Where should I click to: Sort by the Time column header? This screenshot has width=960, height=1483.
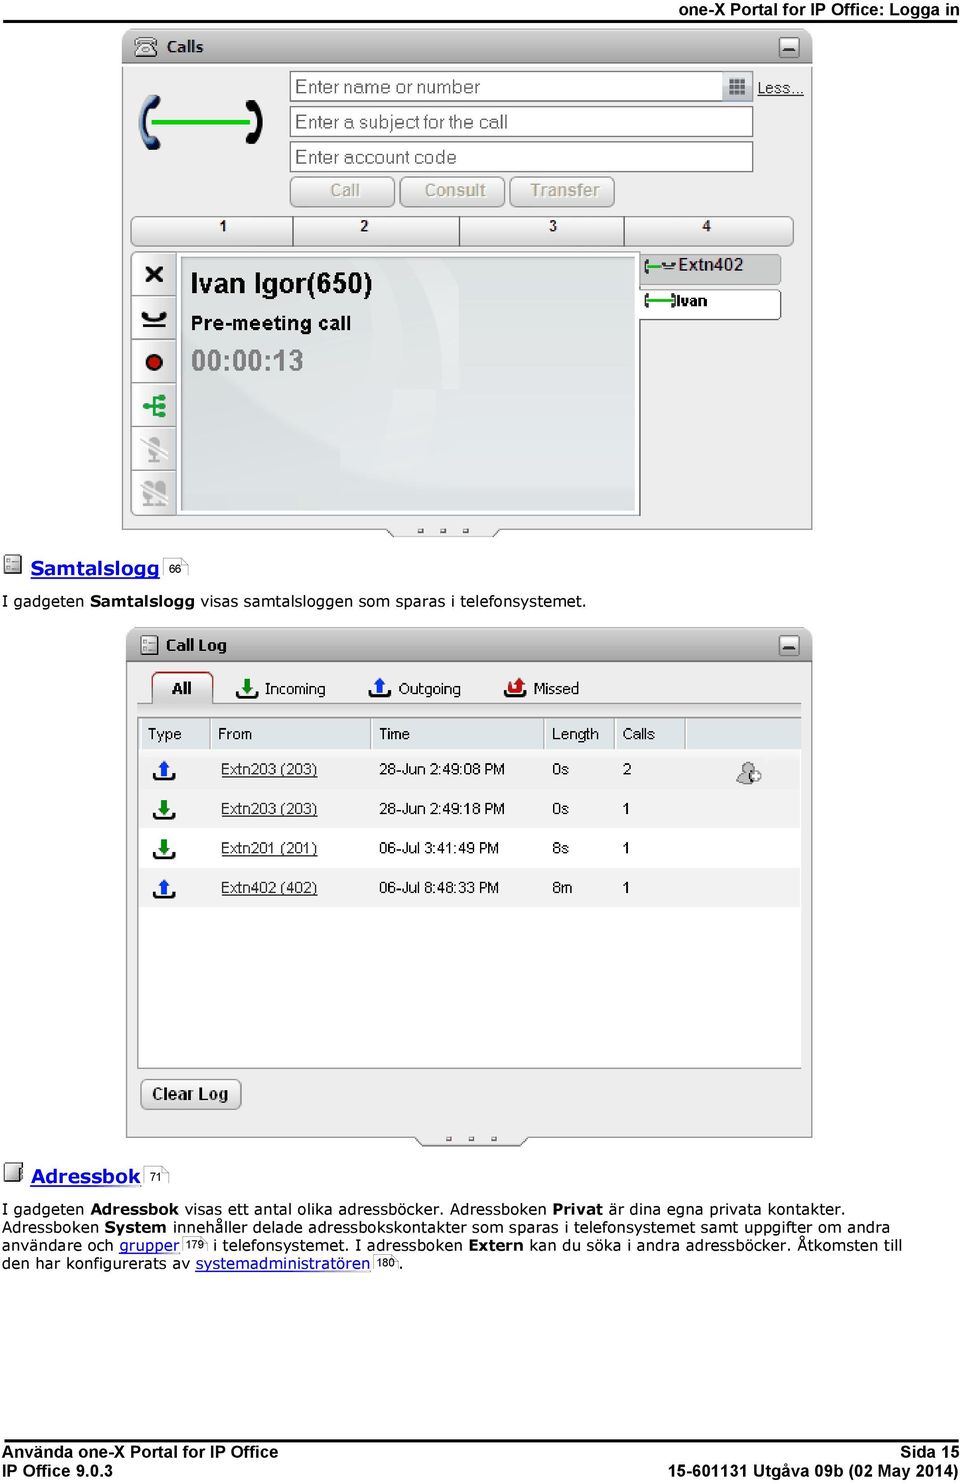pyautogui.click(x=457, y=734)
